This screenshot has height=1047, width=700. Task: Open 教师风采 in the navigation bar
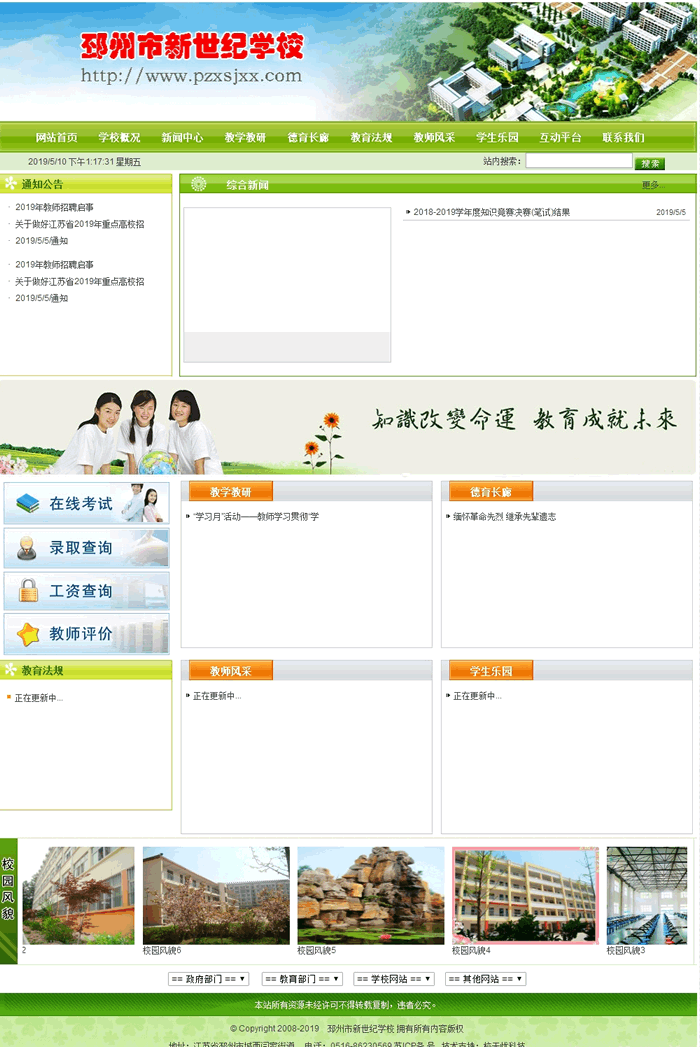click(434, 138)
